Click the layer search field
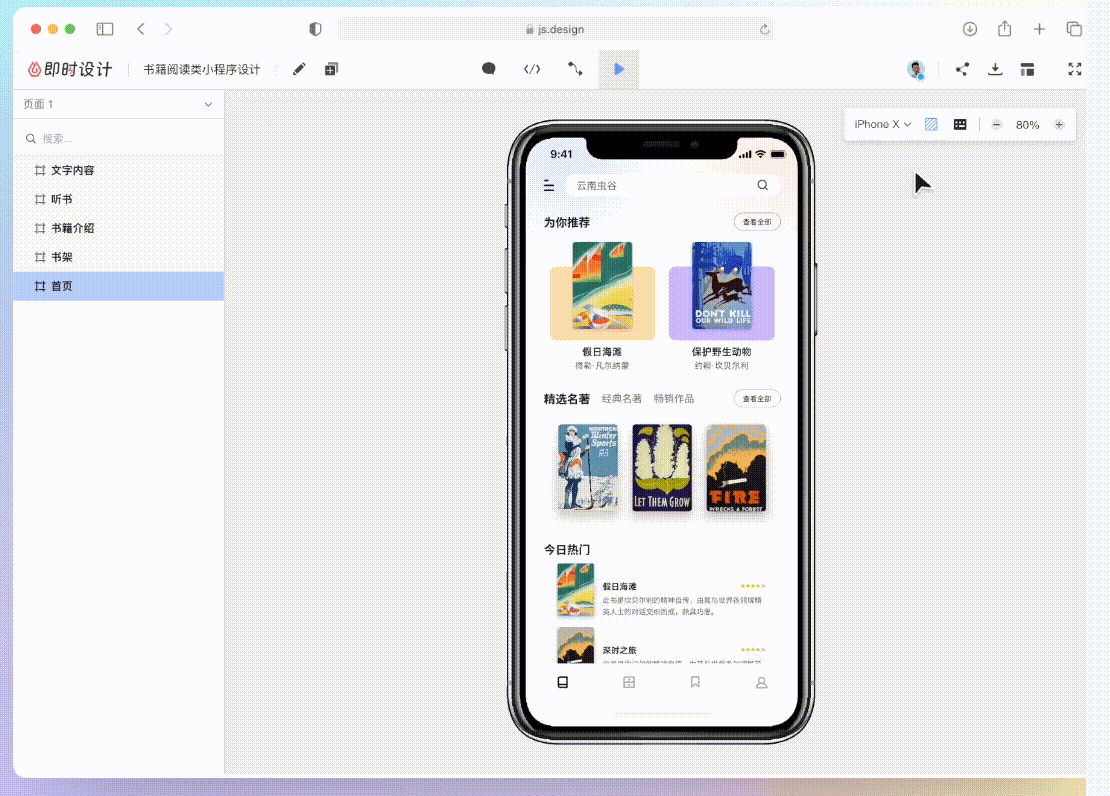This screenshot has width=1110, height=796. (118, 139)
